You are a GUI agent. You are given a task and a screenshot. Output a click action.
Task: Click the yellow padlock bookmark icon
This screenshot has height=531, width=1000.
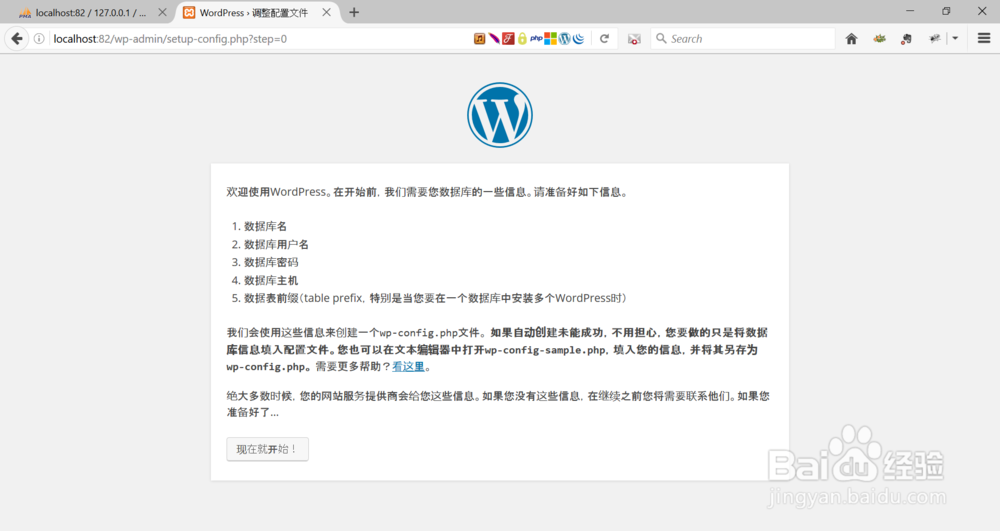tap(522, 39)
